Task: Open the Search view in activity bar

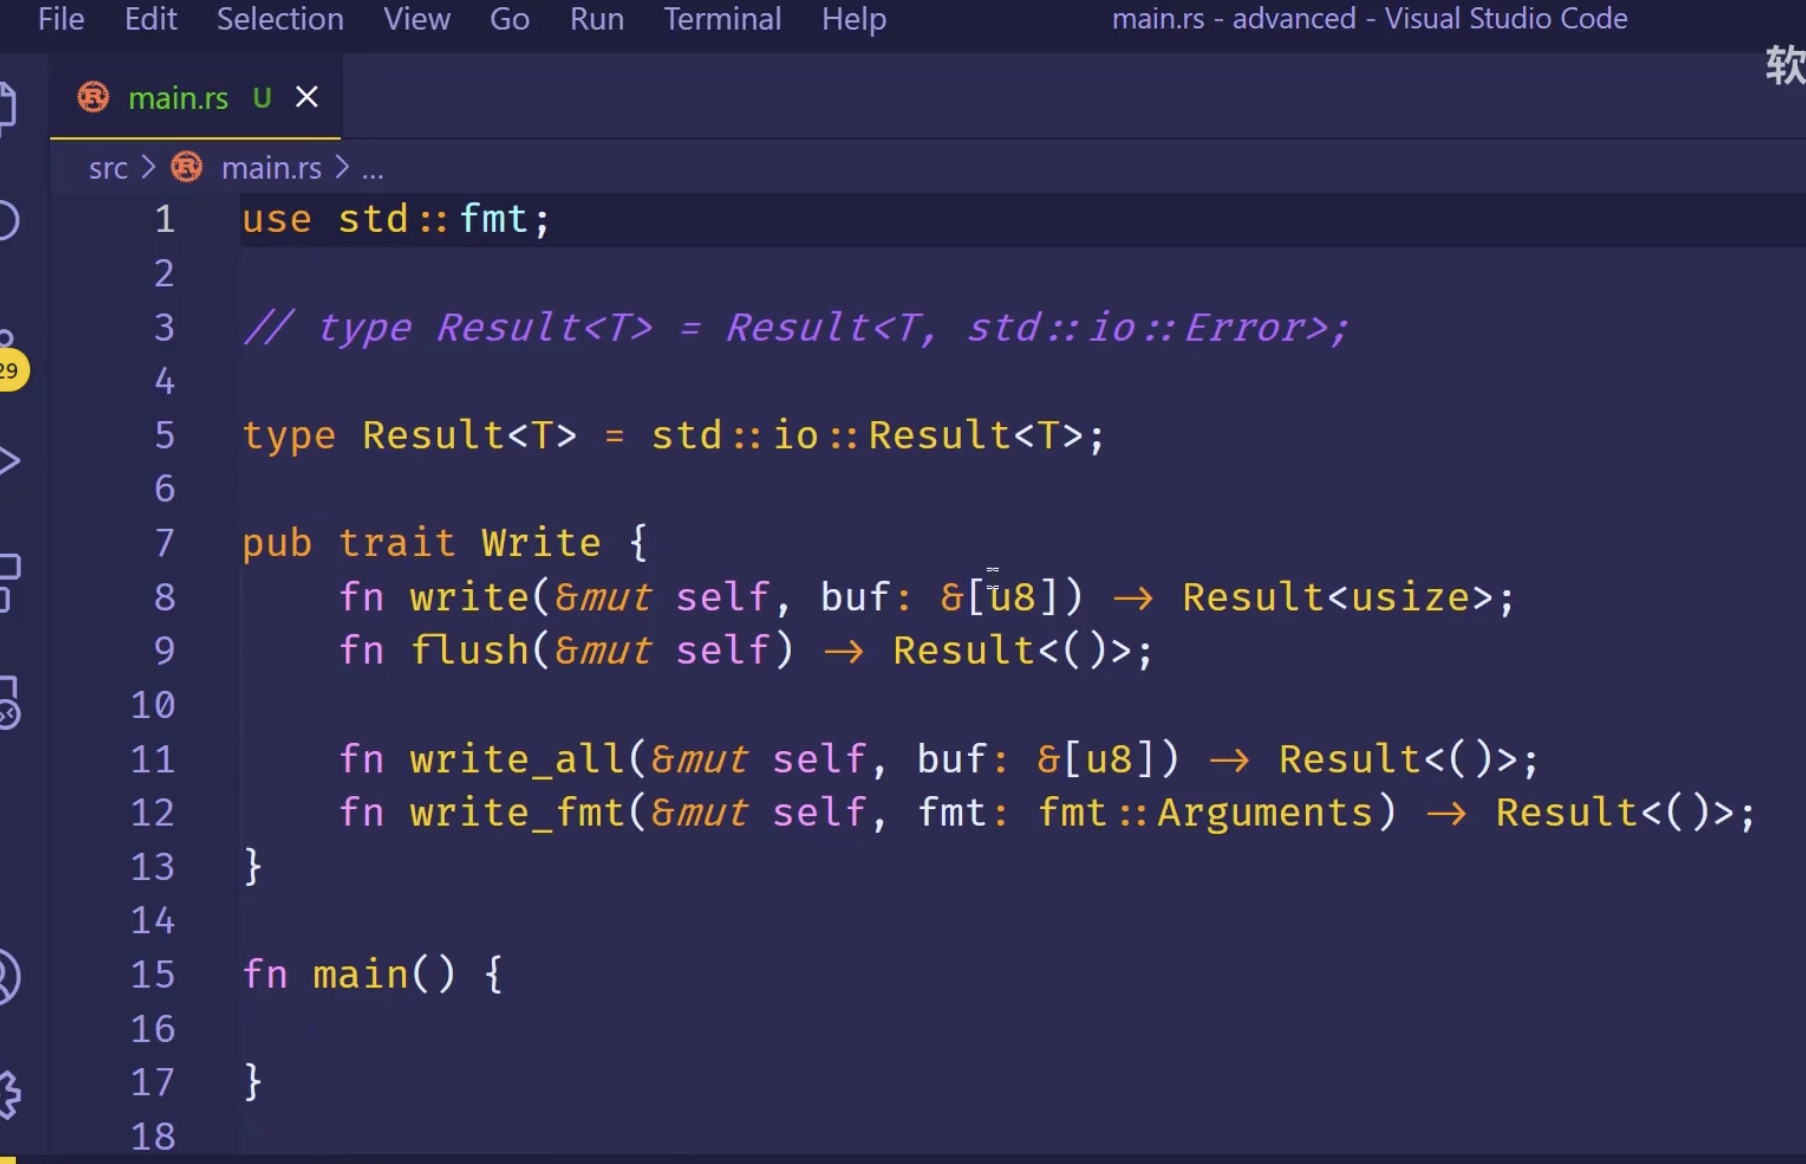Action: [x=6, y=221]
